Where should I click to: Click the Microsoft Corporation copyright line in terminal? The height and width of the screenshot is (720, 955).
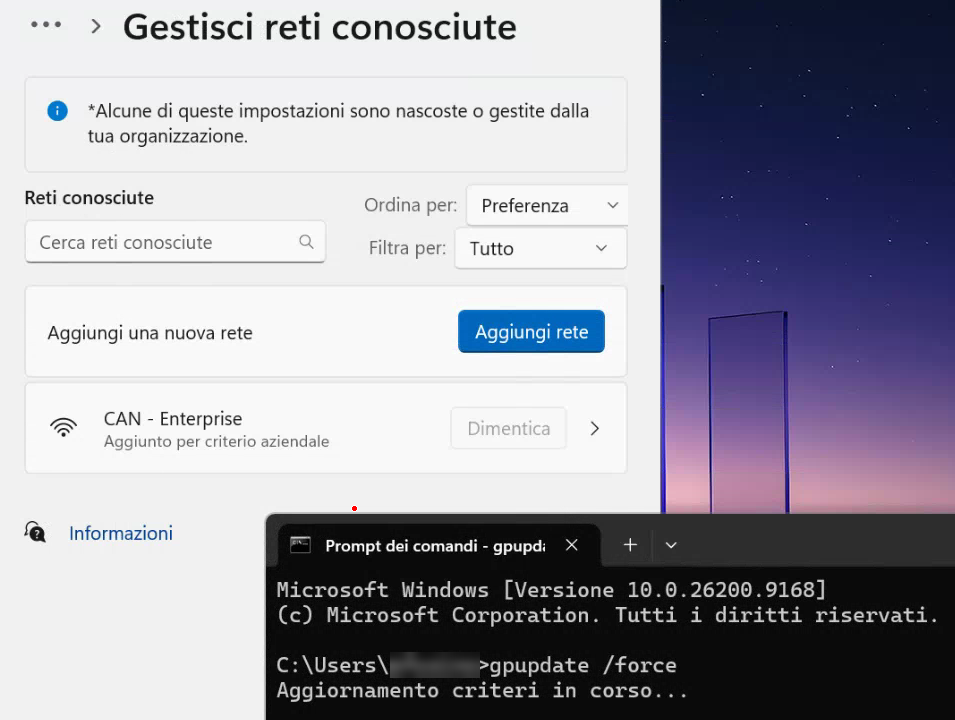point(607,615)
